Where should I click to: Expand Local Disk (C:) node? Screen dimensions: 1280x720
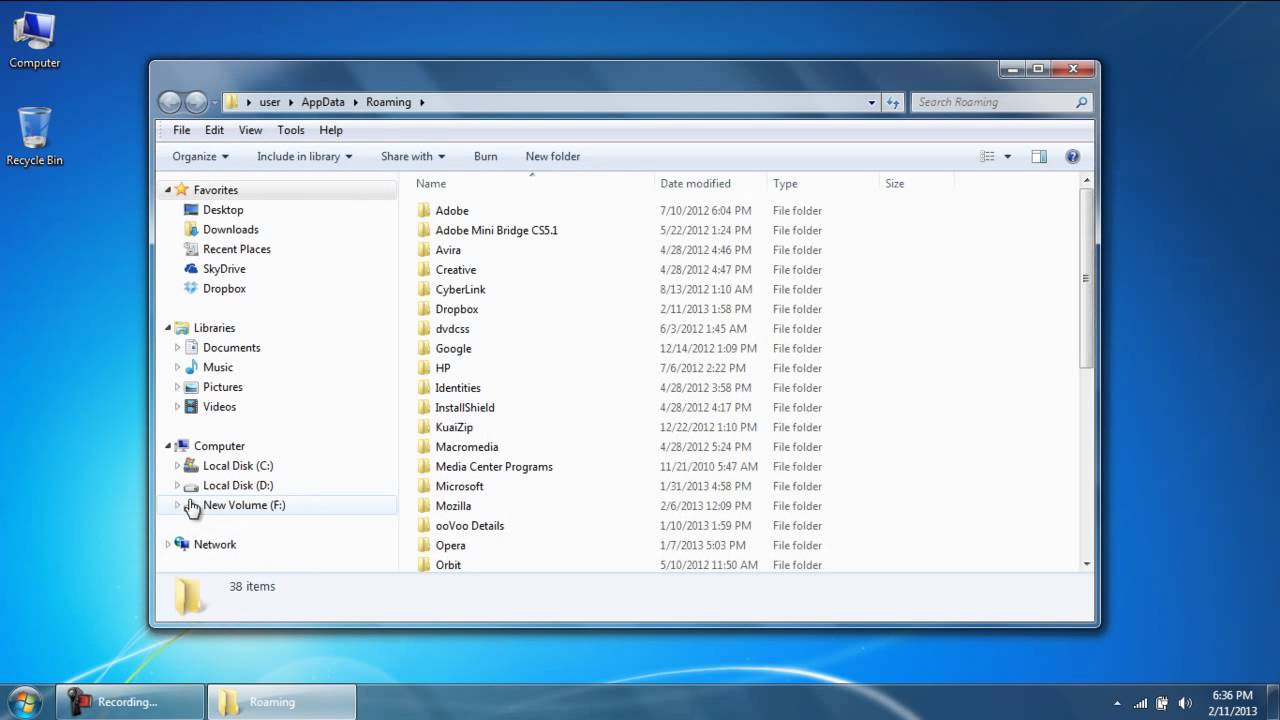178,466
